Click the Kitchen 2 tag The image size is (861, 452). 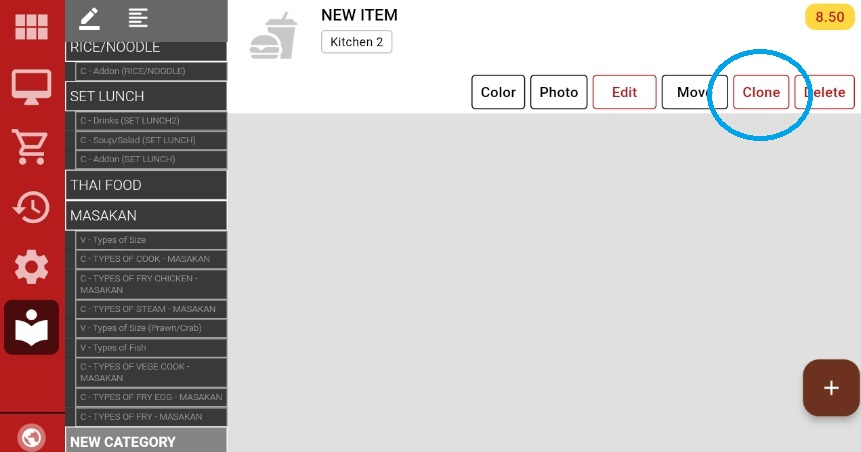356,42
